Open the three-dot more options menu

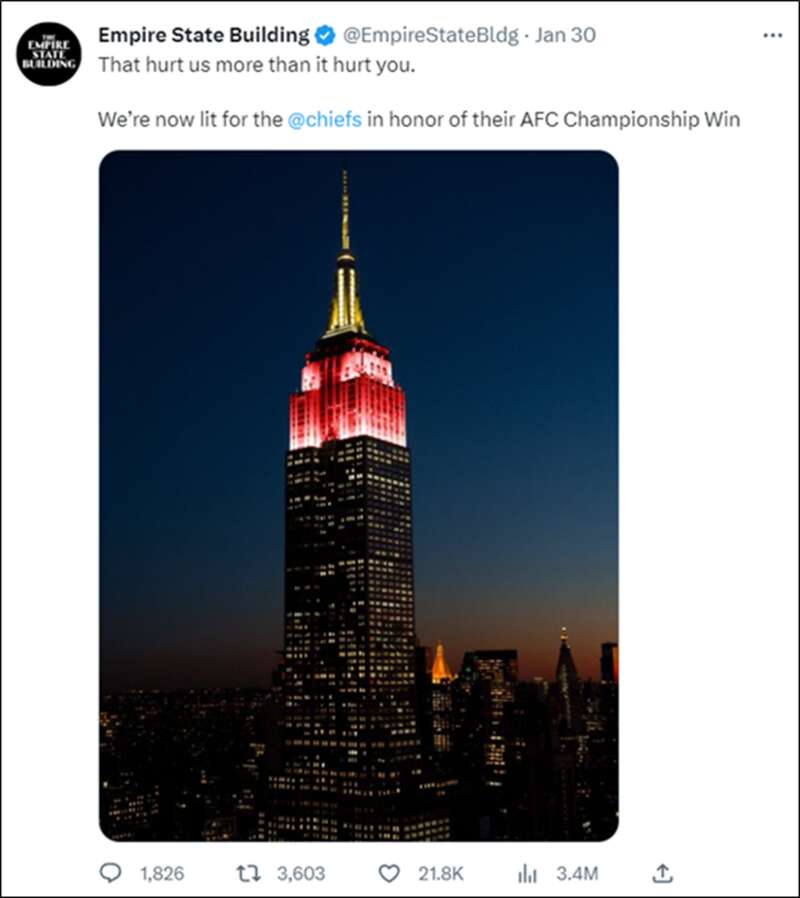pos(772,35)
